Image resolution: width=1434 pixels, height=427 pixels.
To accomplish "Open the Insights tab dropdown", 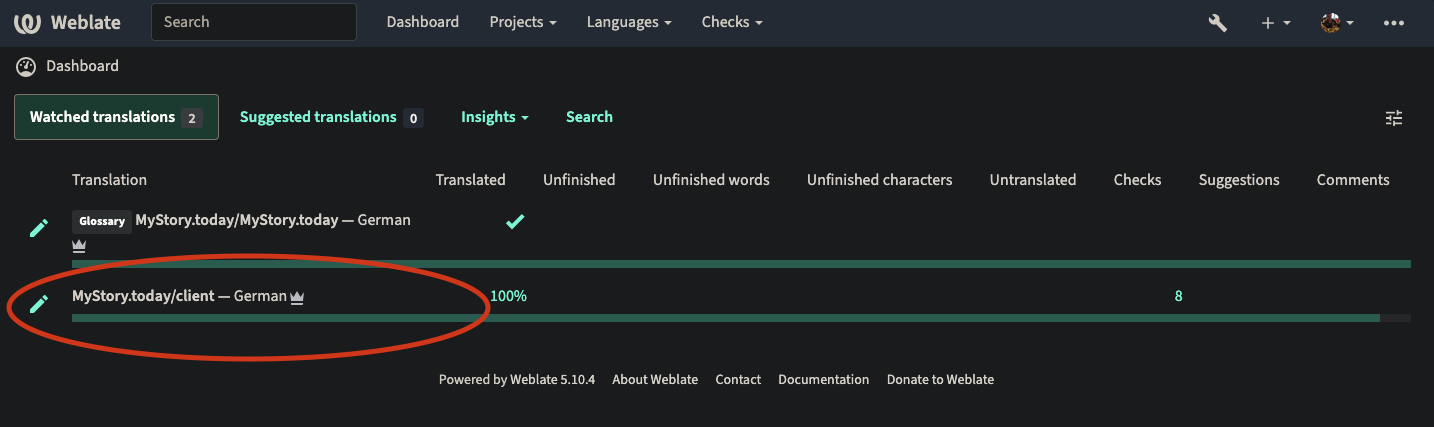I will coord(495,117).
